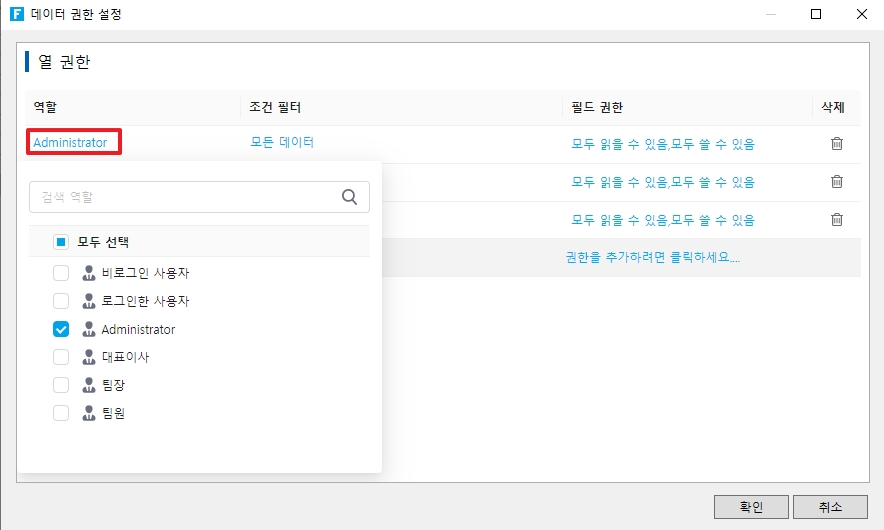Open the Administrator role dropdown
884x530 pixels.
(x=71, y=143)
